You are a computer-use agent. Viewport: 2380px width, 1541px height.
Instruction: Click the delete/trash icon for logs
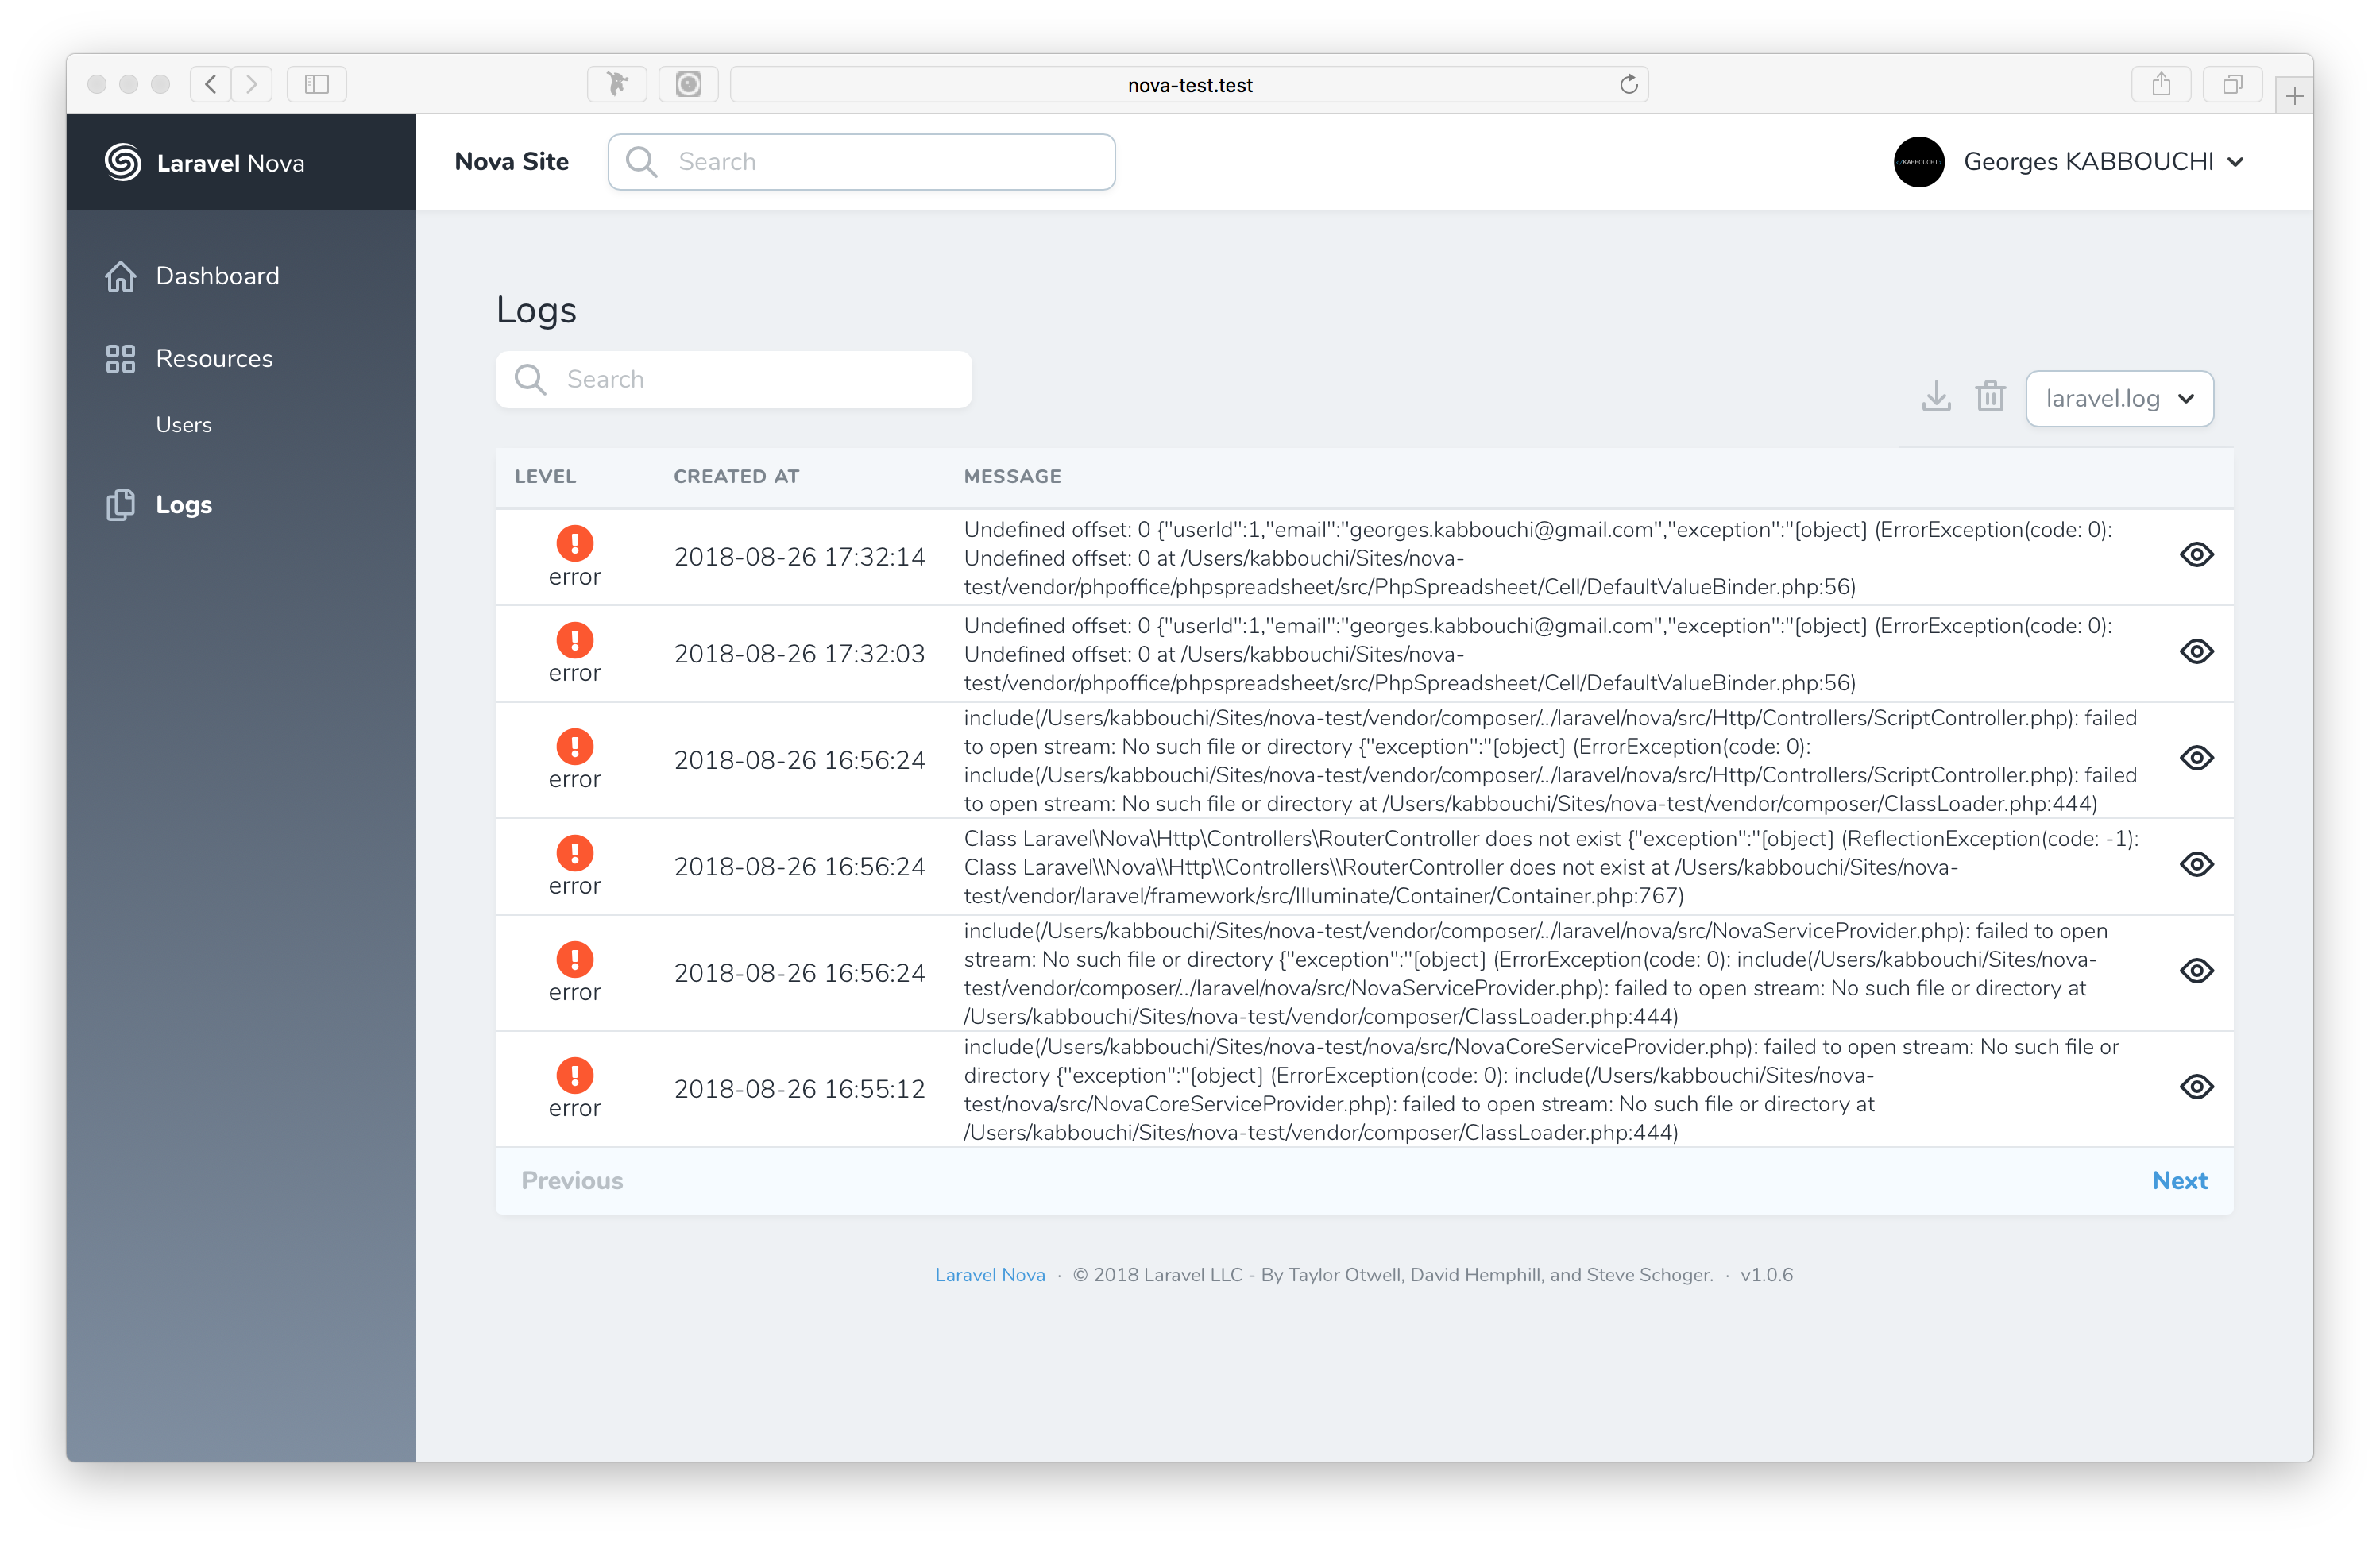click(1990, 397)
